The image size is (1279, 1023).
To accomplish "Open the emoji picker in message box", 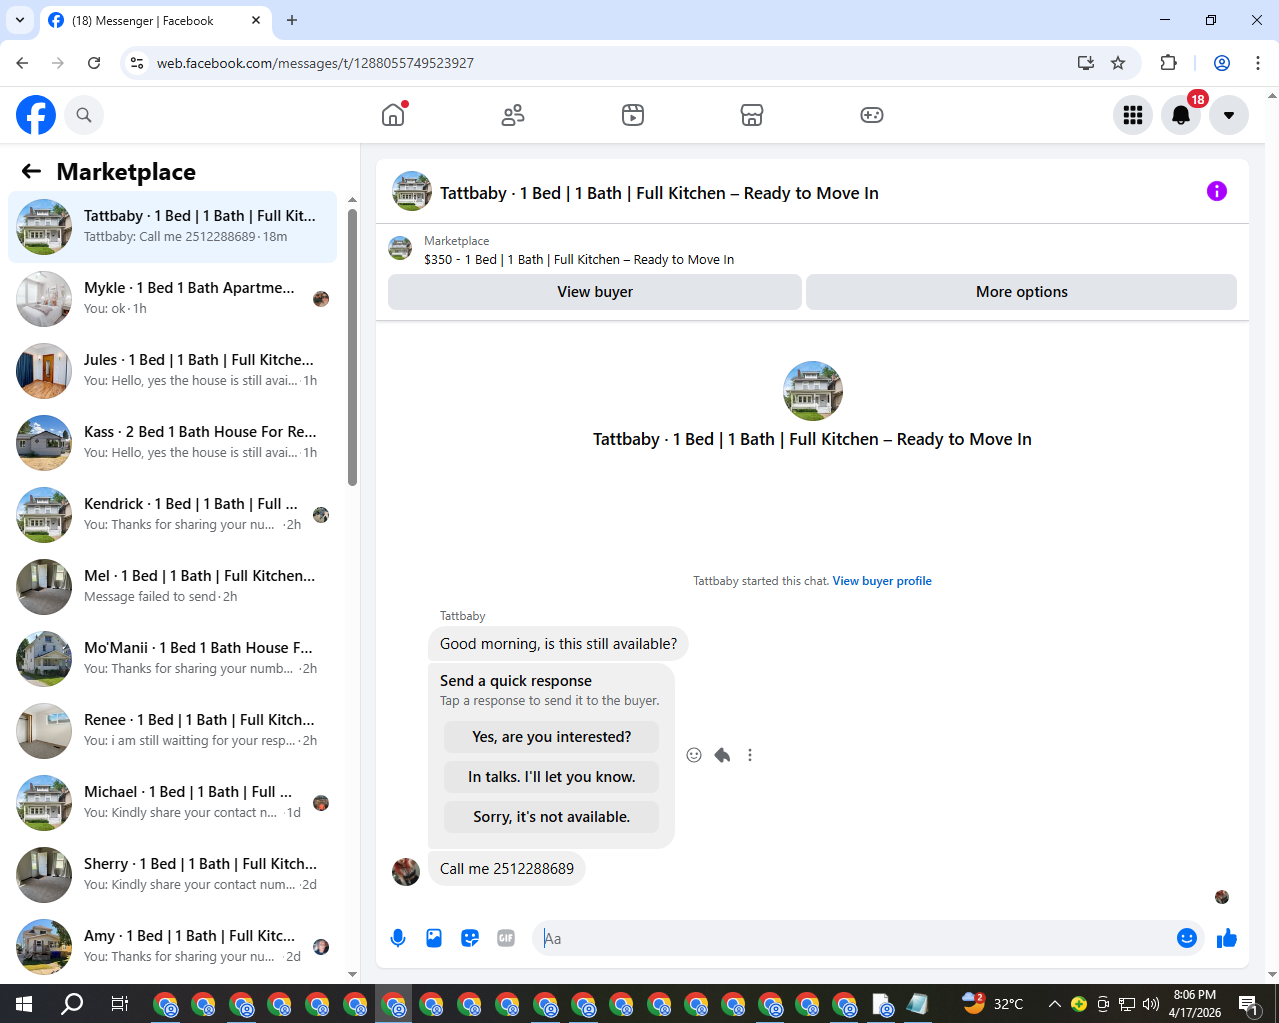I will (x=1187, y=938).
